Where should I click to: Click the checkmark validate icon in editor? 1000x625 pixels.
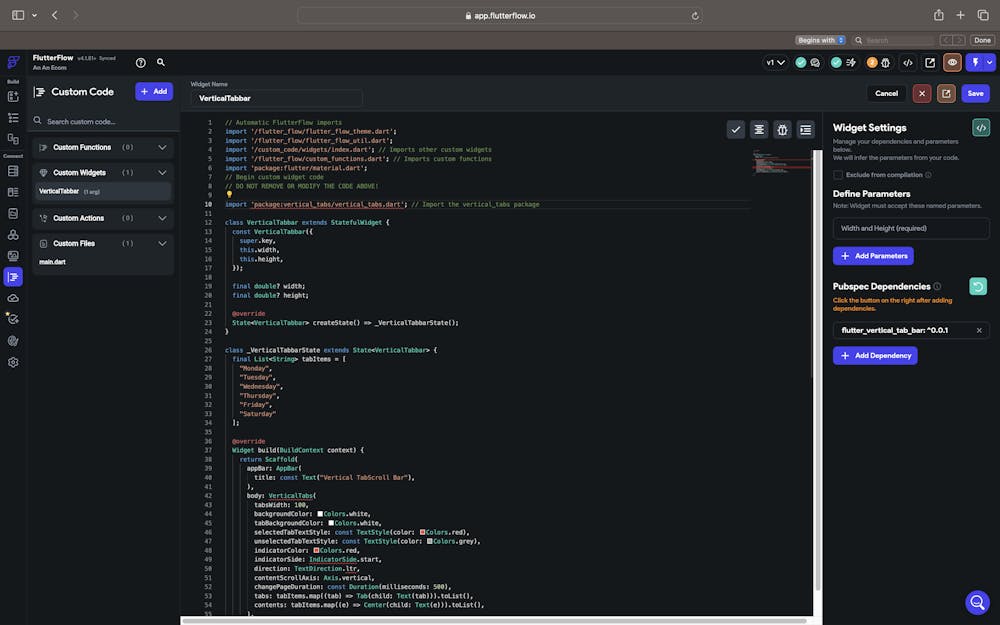736,129
